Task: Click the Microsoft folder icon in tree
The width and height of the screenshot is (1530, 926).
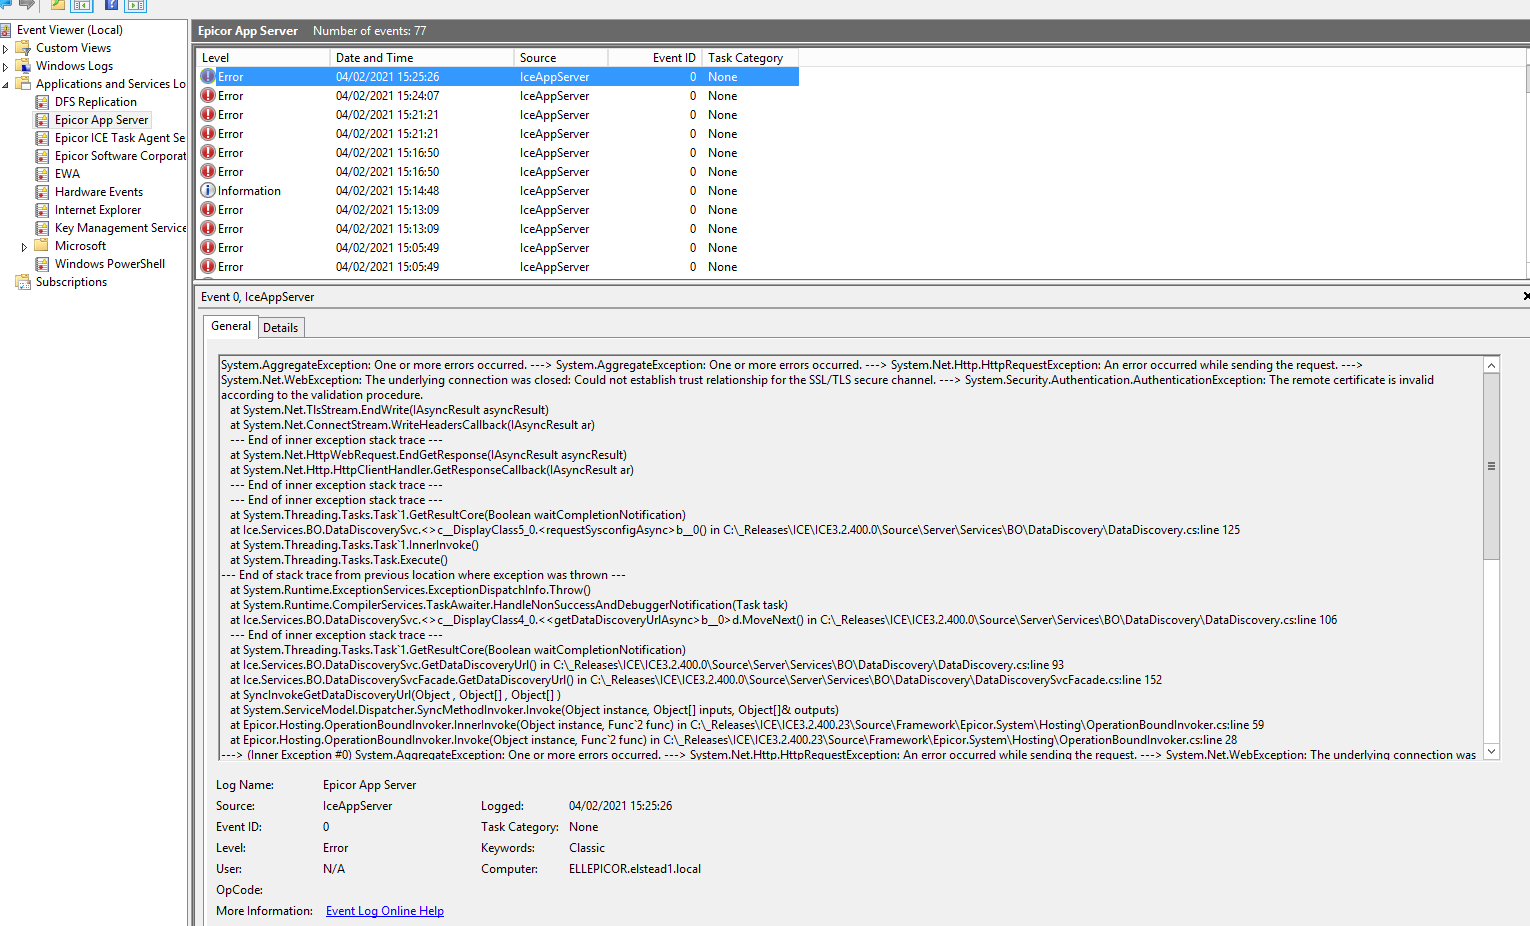Action: pyautogui.click(x=42, y=246)
